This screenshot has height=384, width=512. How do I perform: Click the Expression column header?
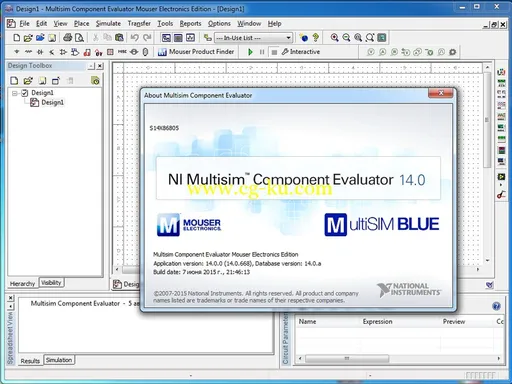pos(377,322)
